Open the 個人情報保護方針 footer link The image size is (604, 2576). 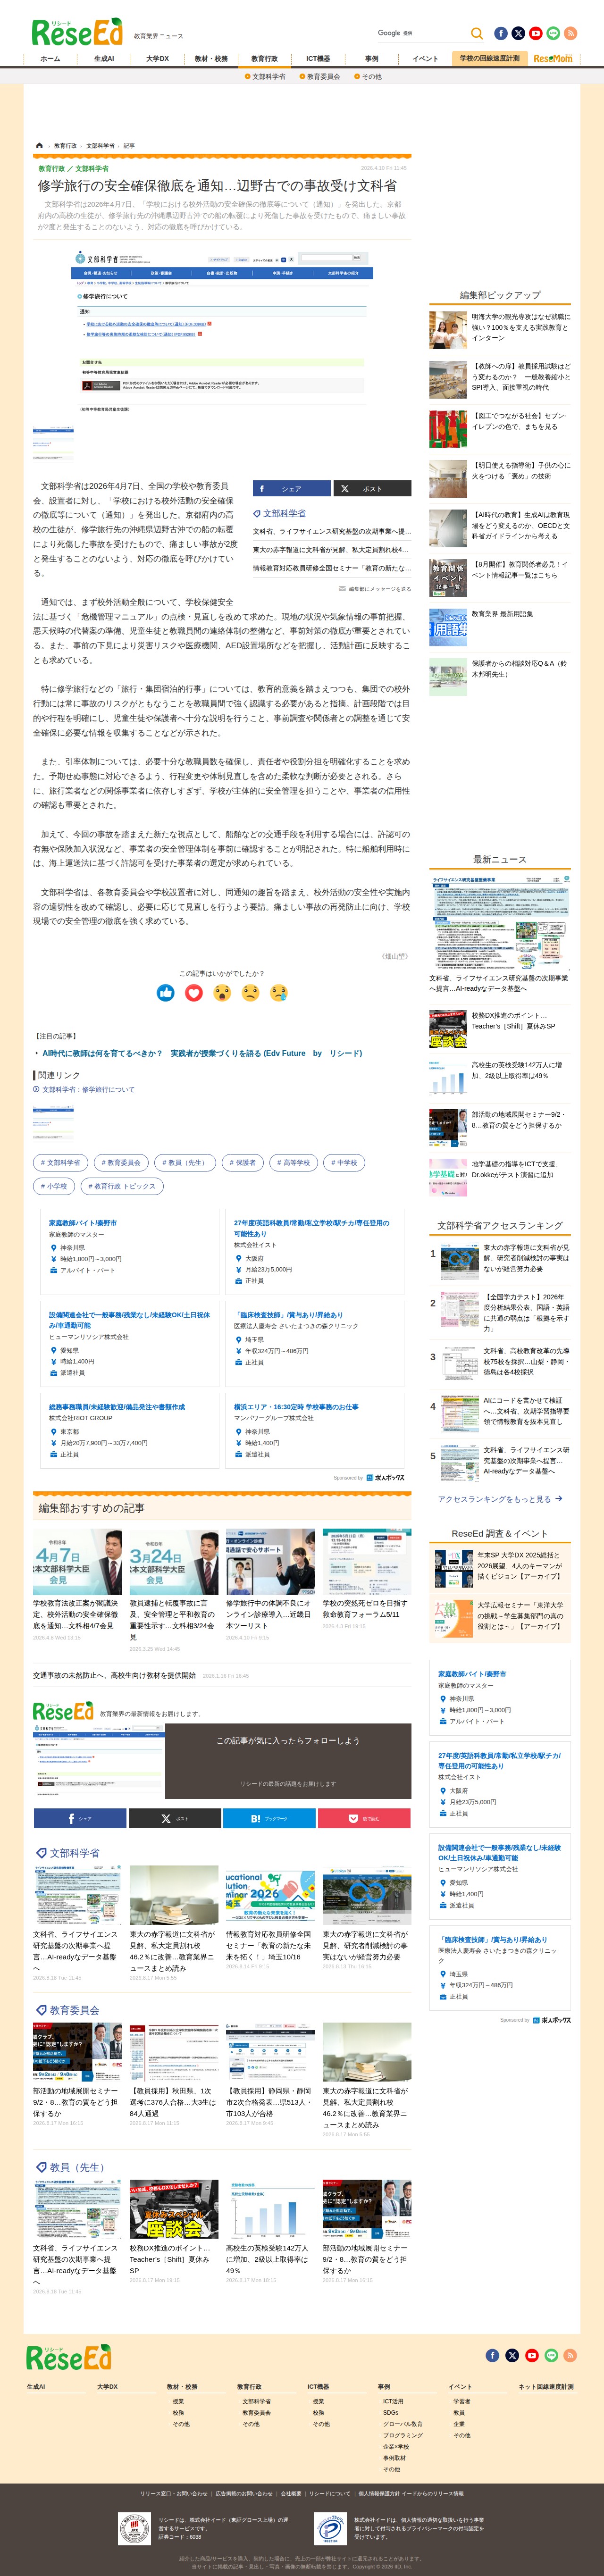[x=410, y=2493]
